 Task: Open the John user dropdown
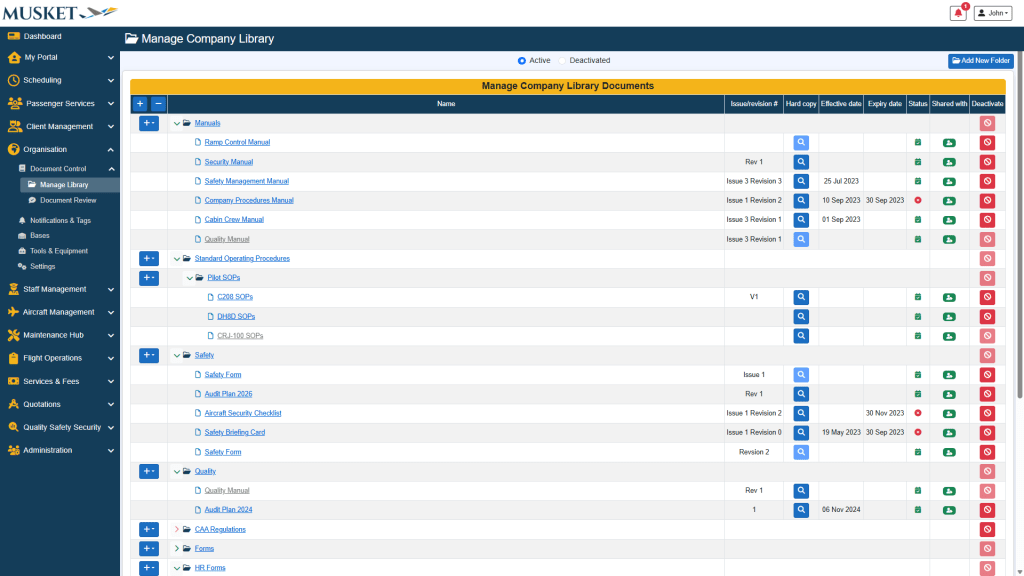(994, 13)
